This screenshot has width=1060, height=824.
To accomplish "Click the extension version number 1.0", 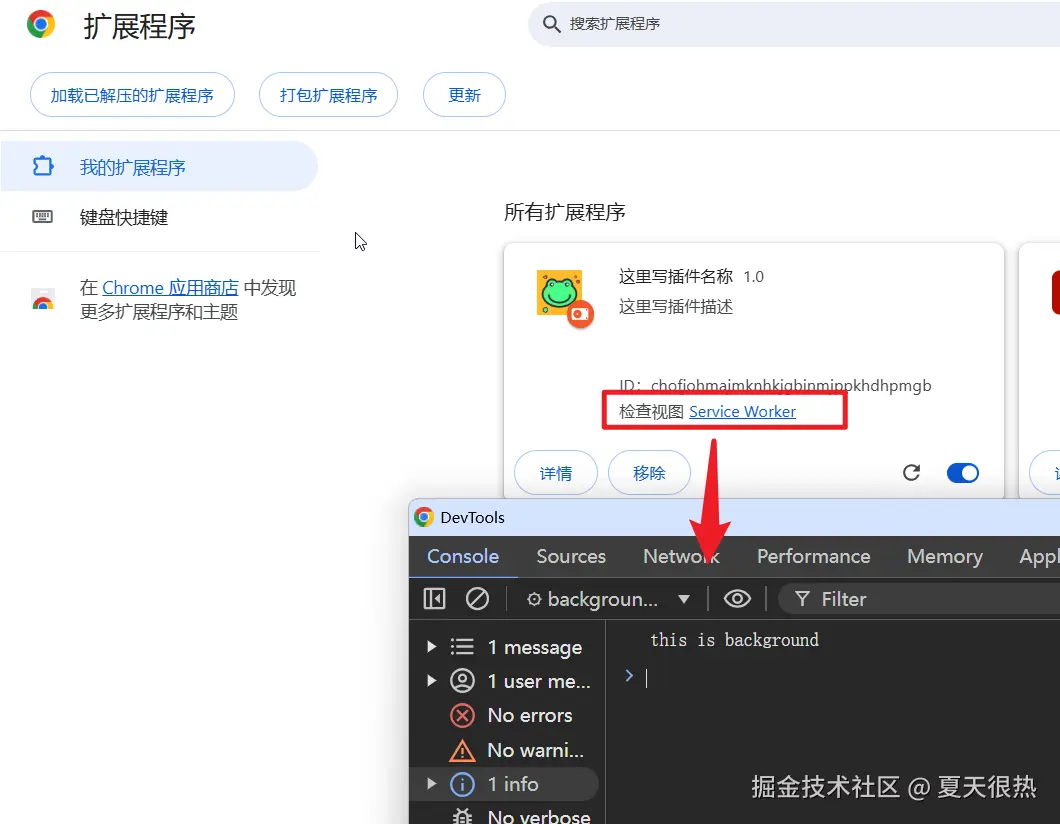I will 754,276.
